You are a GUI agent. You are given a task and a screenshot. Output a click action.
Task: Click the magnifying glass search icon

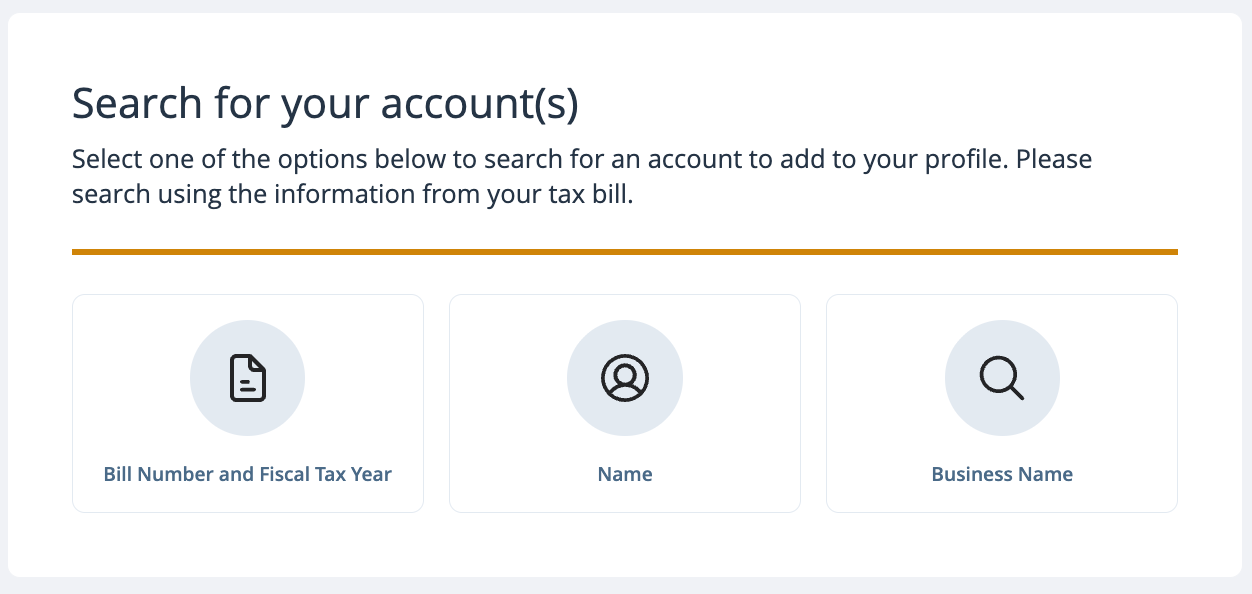(1002, 378)
